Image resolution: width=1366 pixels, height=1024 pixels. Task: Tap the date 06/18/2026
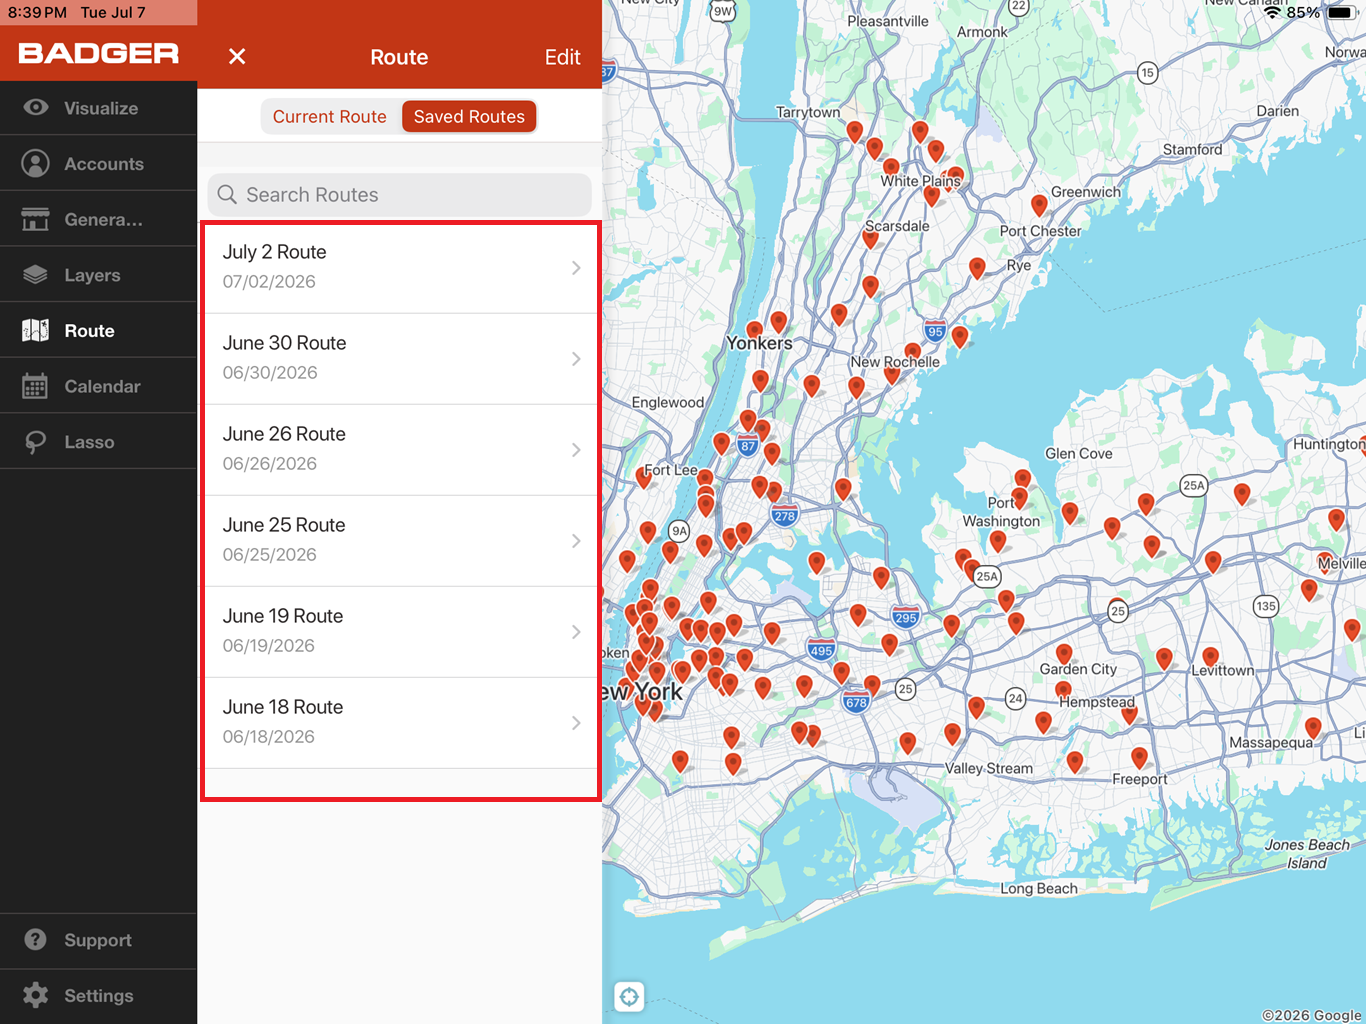(x=268, y=737)
